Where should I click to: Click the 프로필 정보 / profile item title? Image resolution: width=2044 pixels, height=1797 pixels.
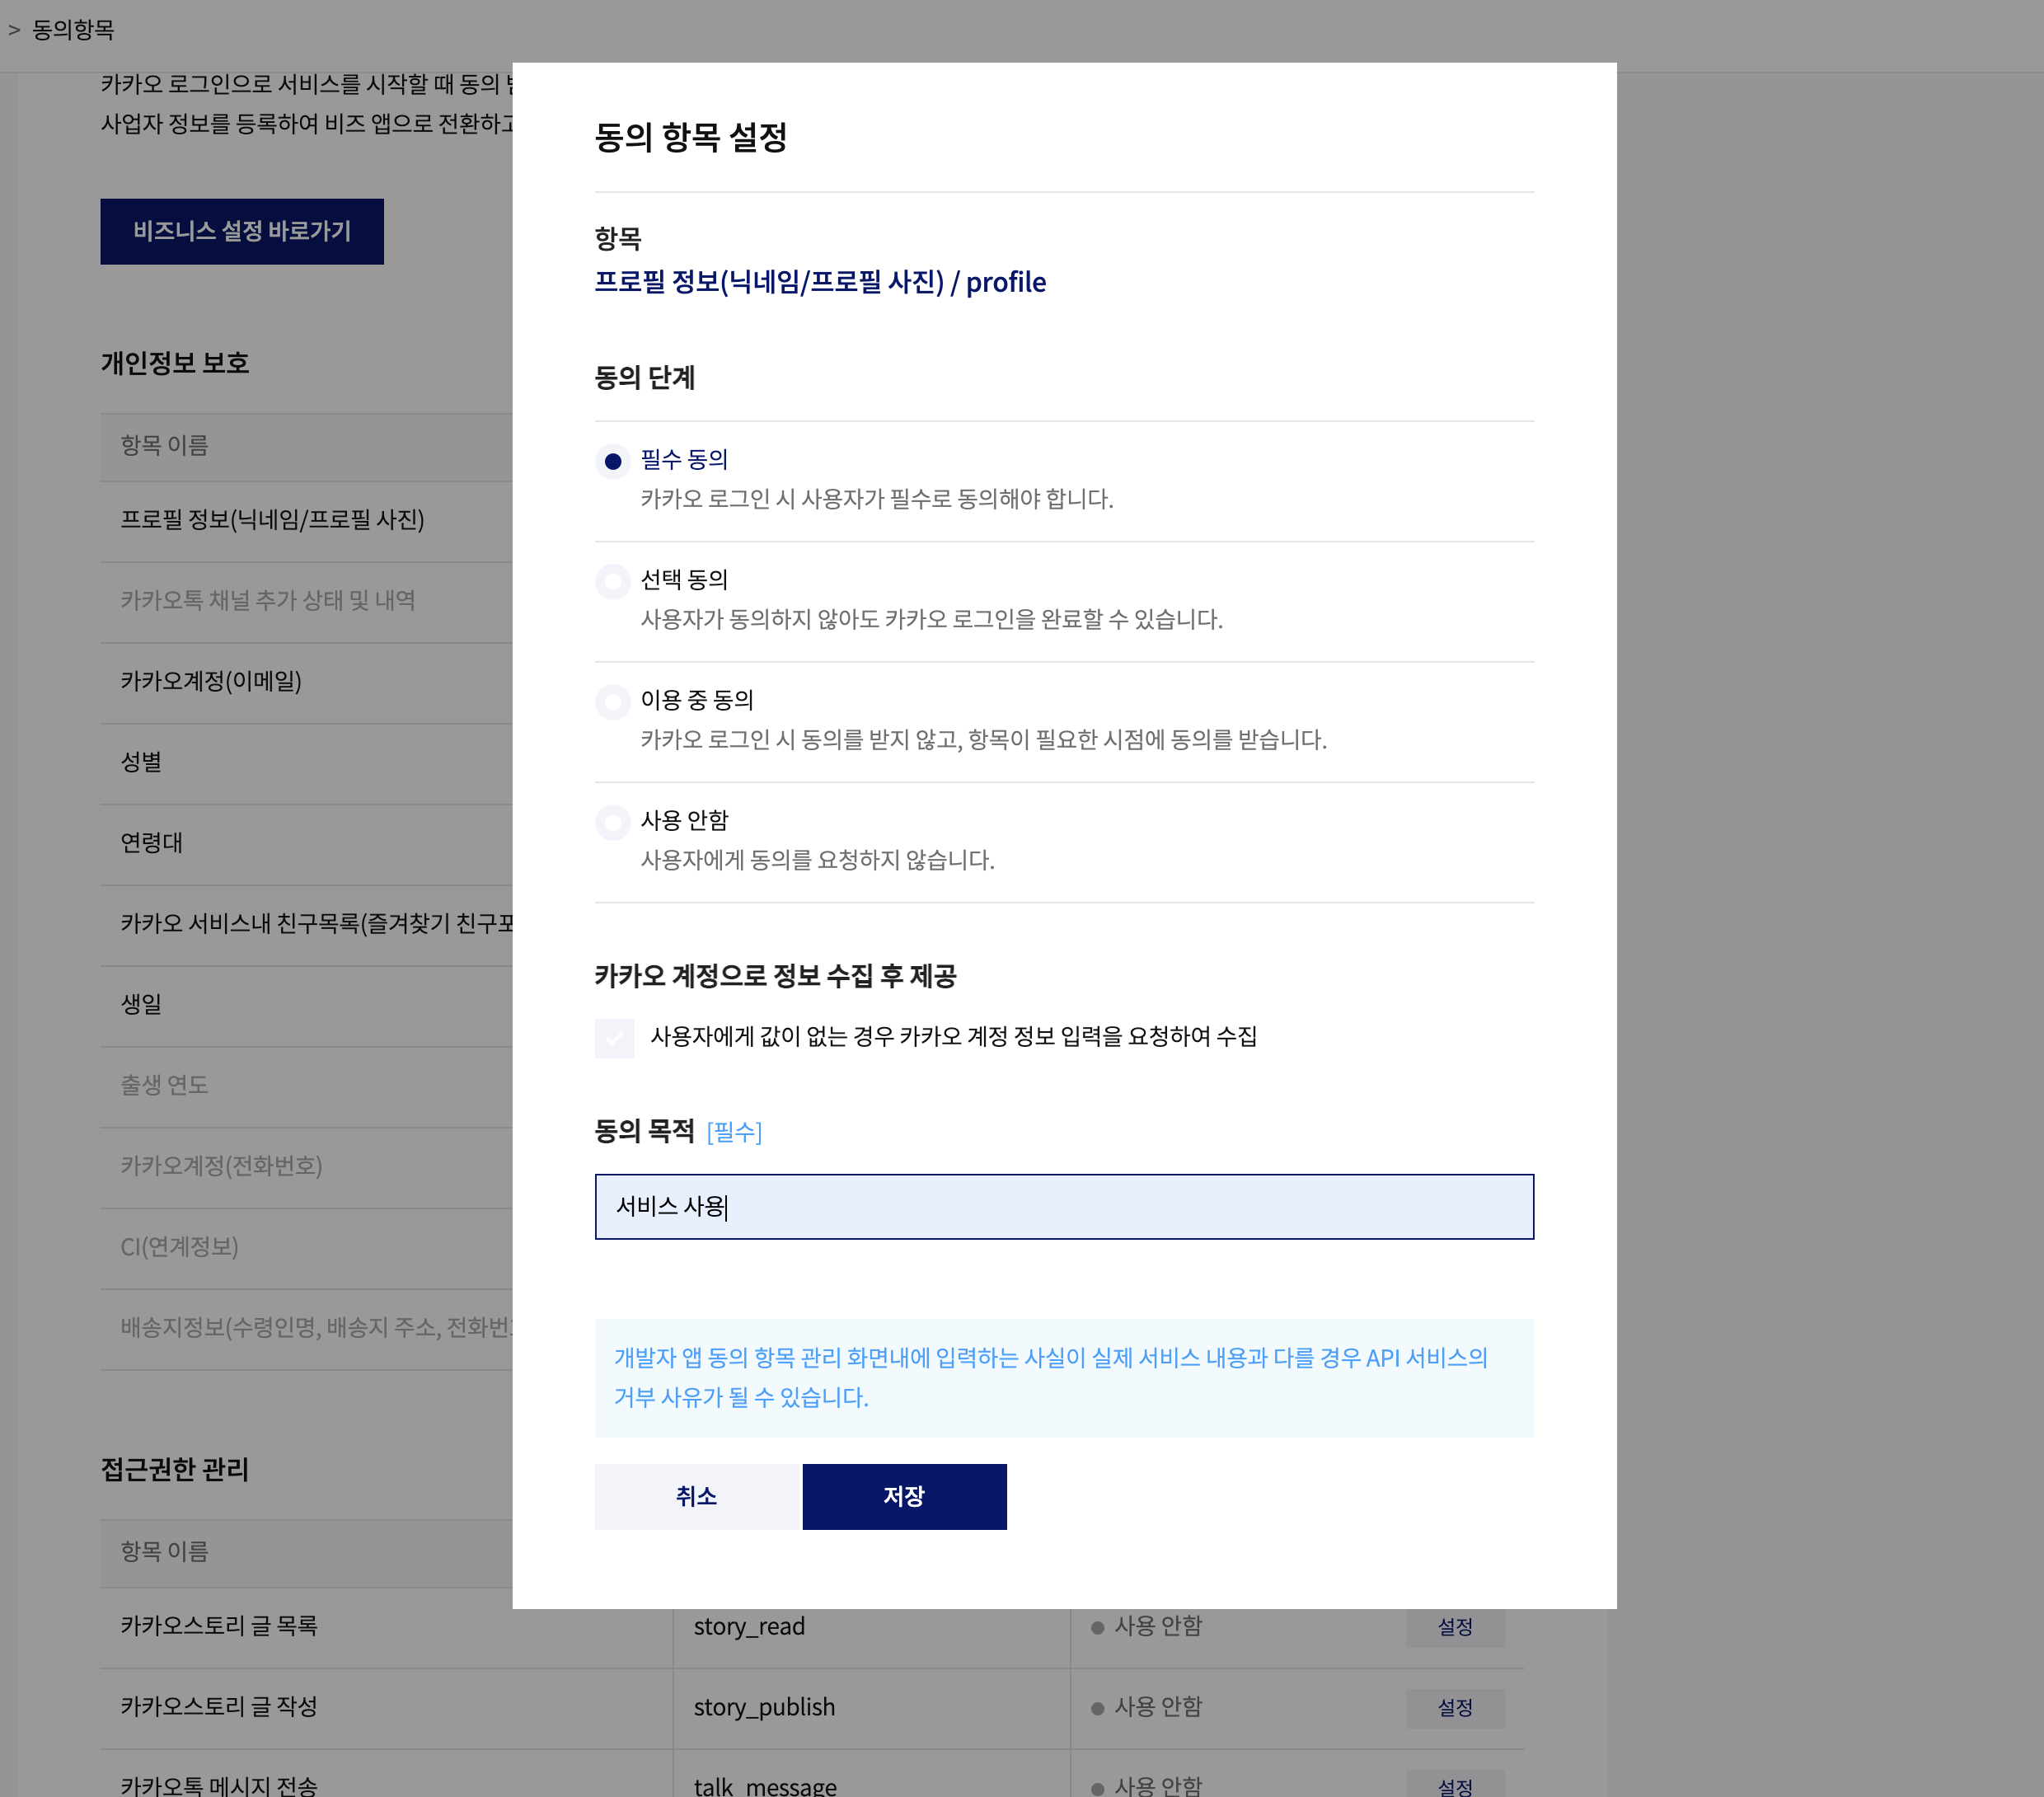[819, 283]
